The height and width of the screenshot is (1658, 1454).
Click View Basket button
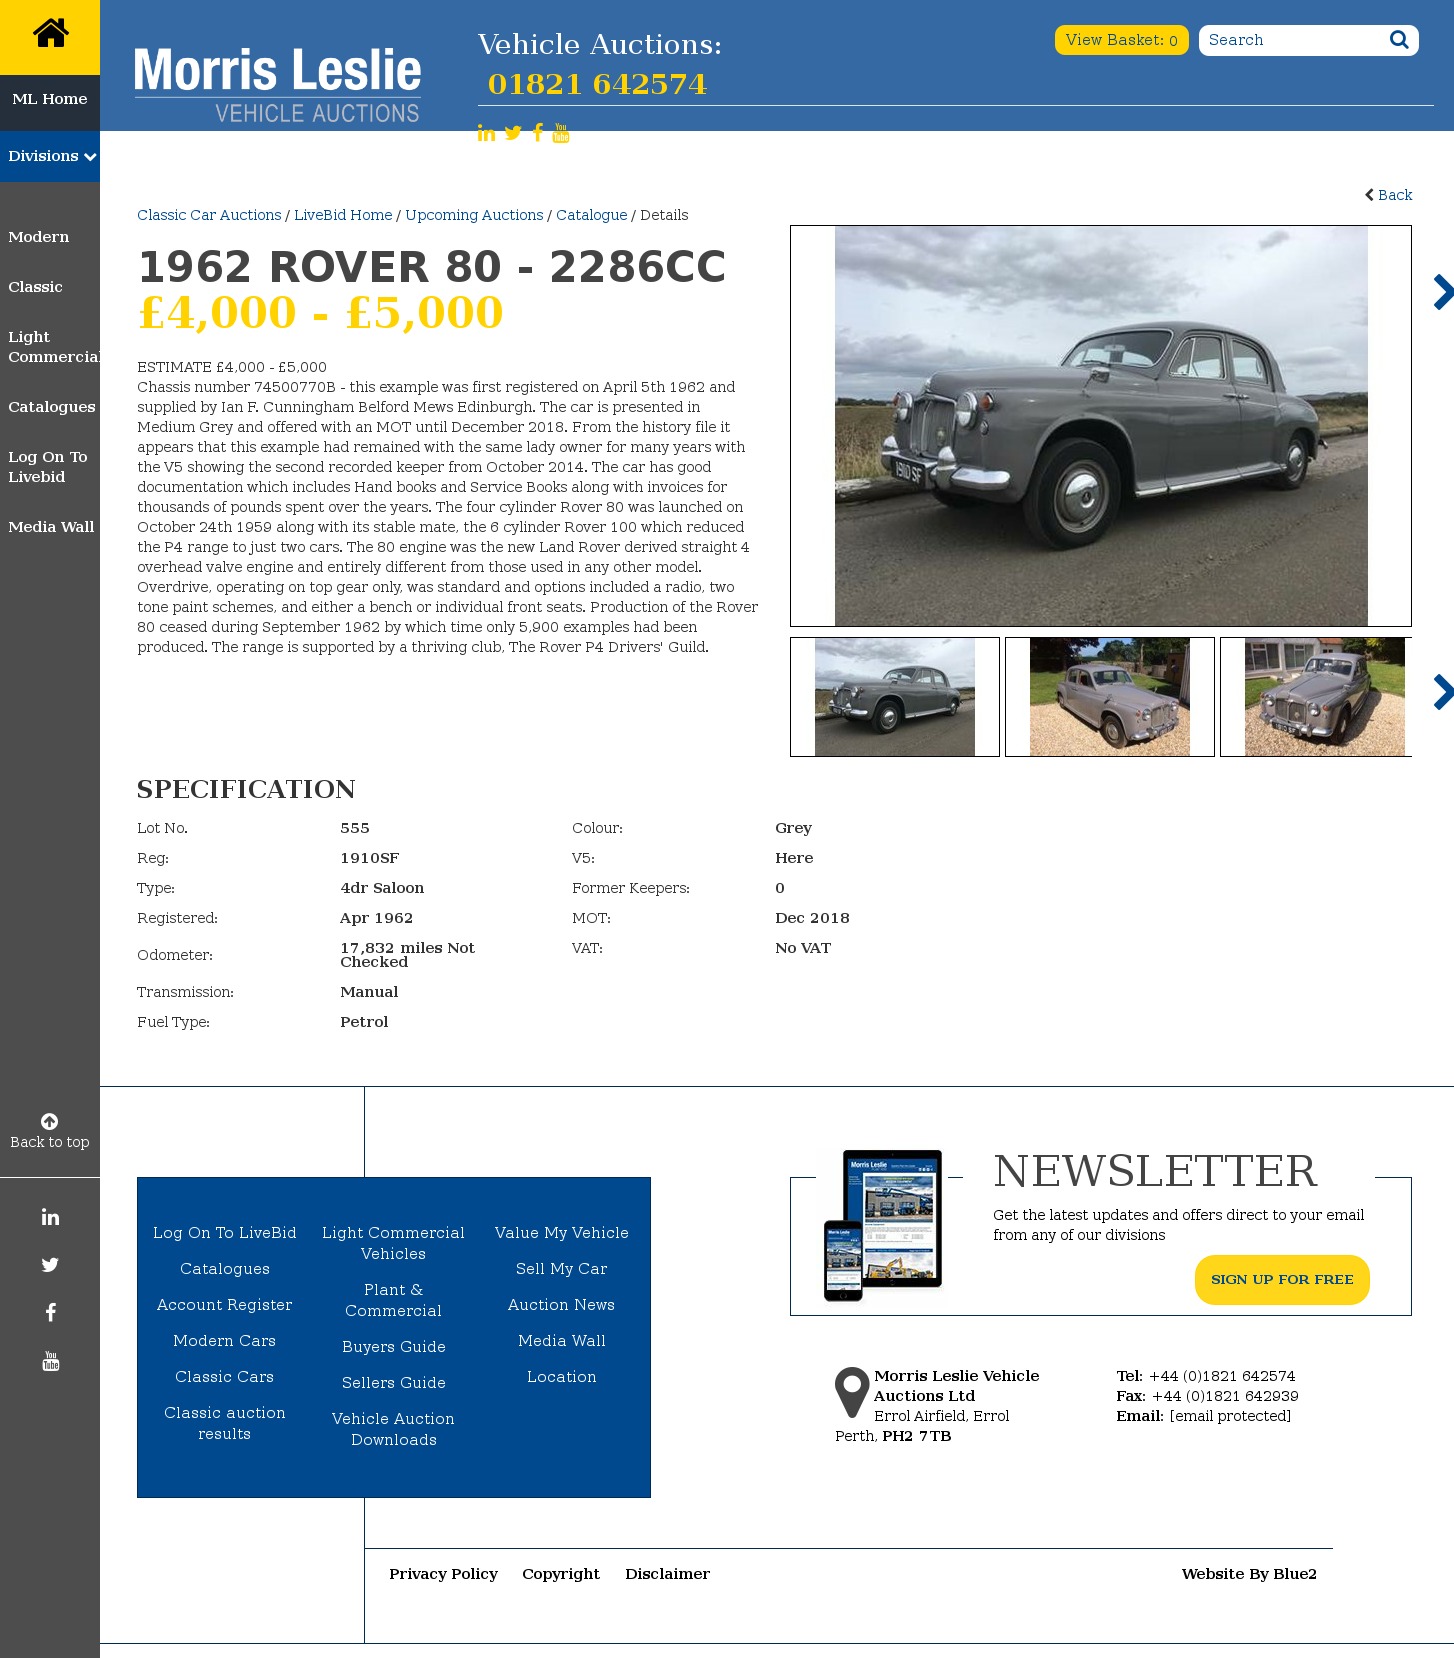click(x=1121, y=40)
